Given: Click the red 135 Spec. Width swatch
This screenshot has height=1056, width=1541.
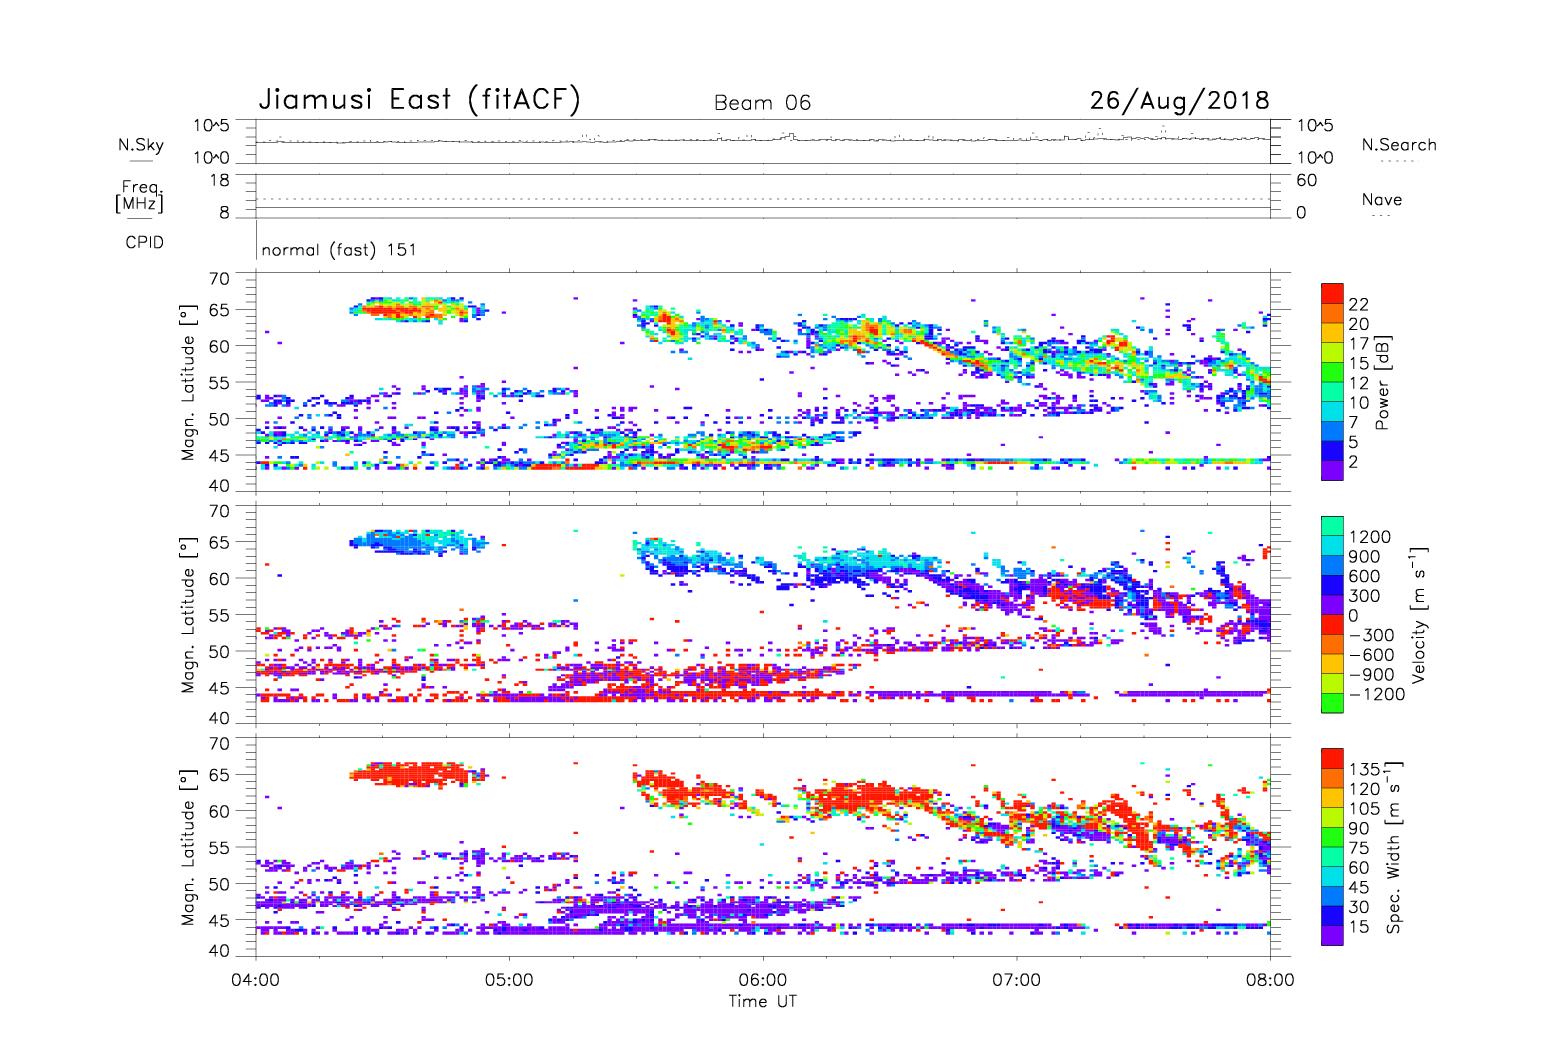Looking at the screenshot, I should pyautogui.click(x=1331, y=757).
